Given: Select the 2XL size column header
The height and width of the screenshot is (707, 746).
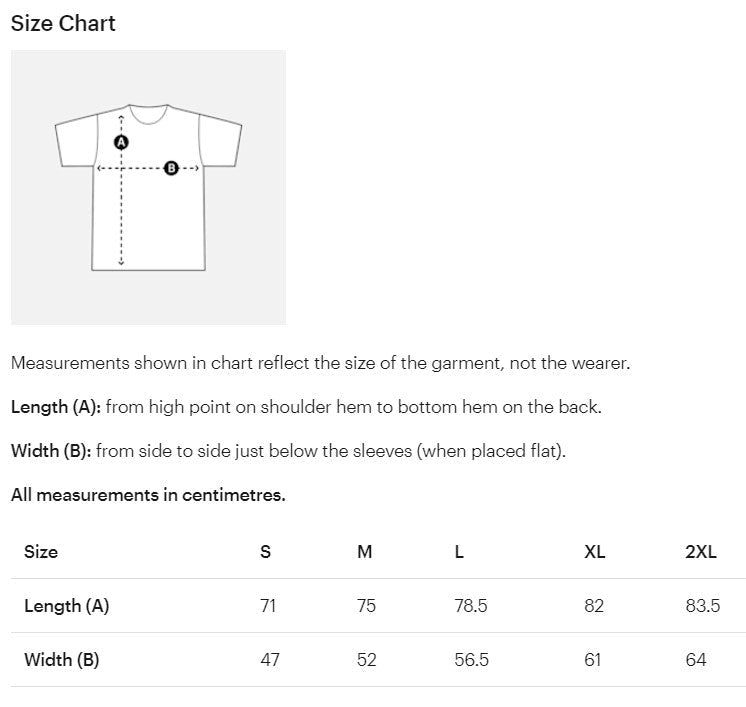Looking at the screenshot, I should [701, 552].
